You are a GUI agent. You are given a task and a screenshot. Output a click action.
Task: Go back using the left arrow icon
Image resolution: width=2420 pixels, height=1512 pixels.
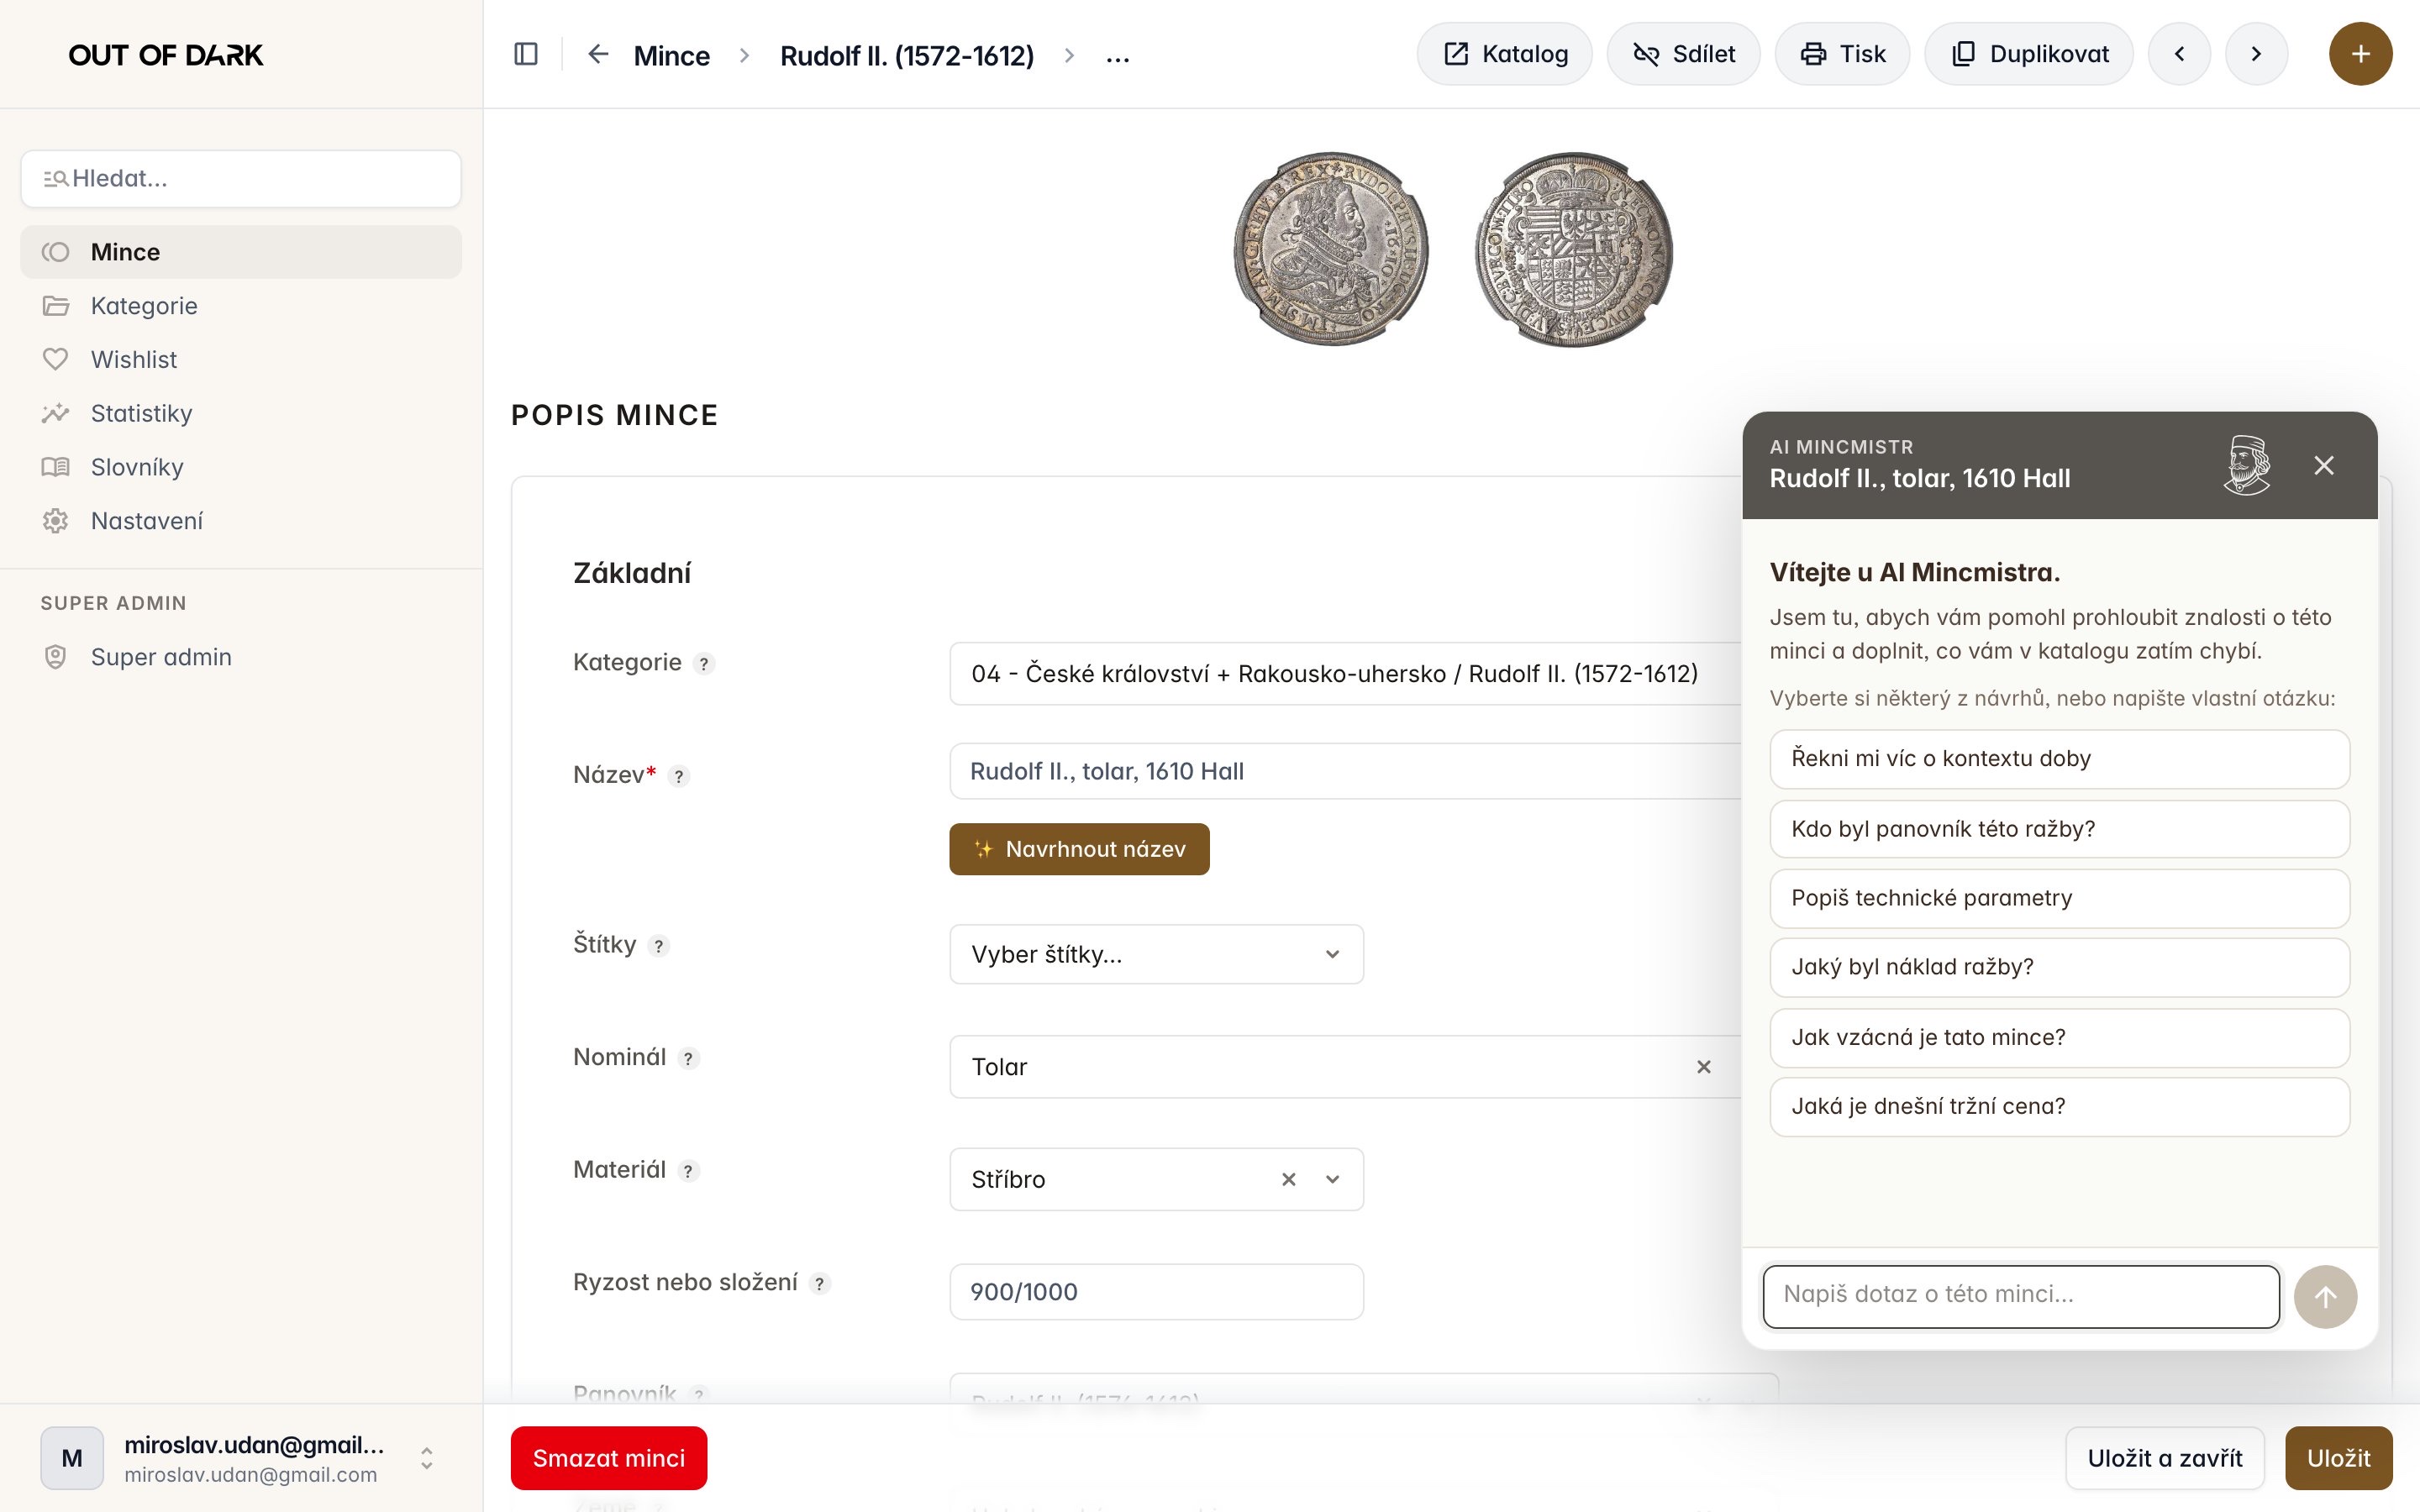(x=598, y=54)
